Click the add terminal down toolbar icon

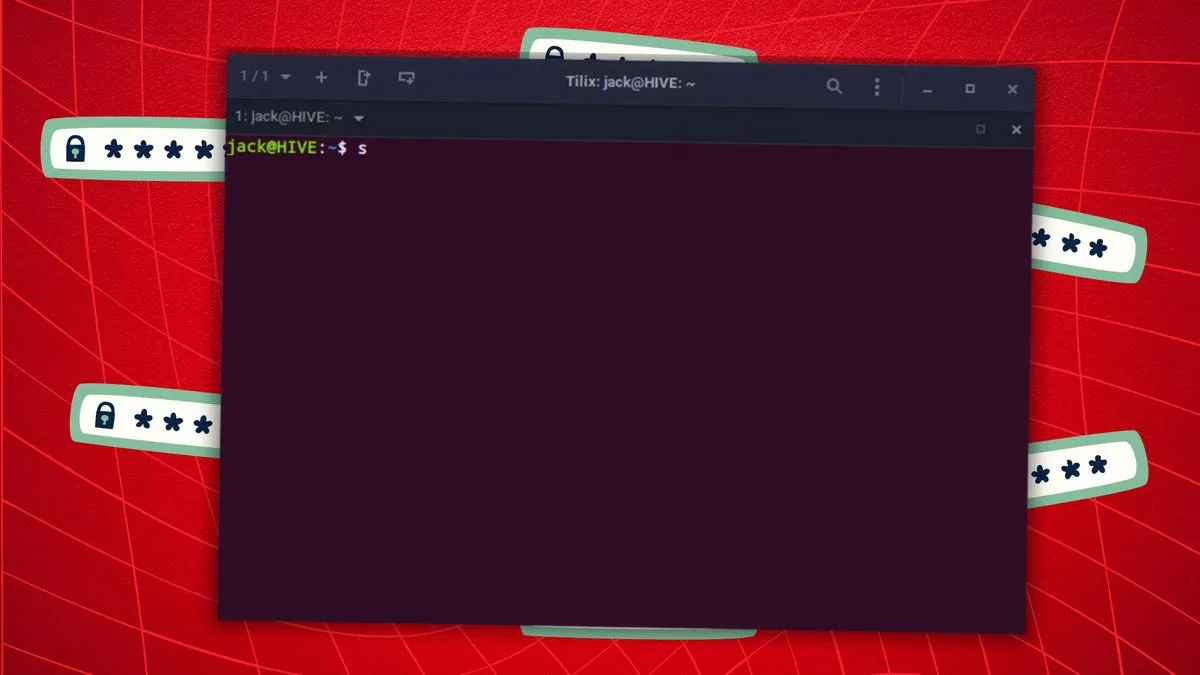[x=406, y=76]
